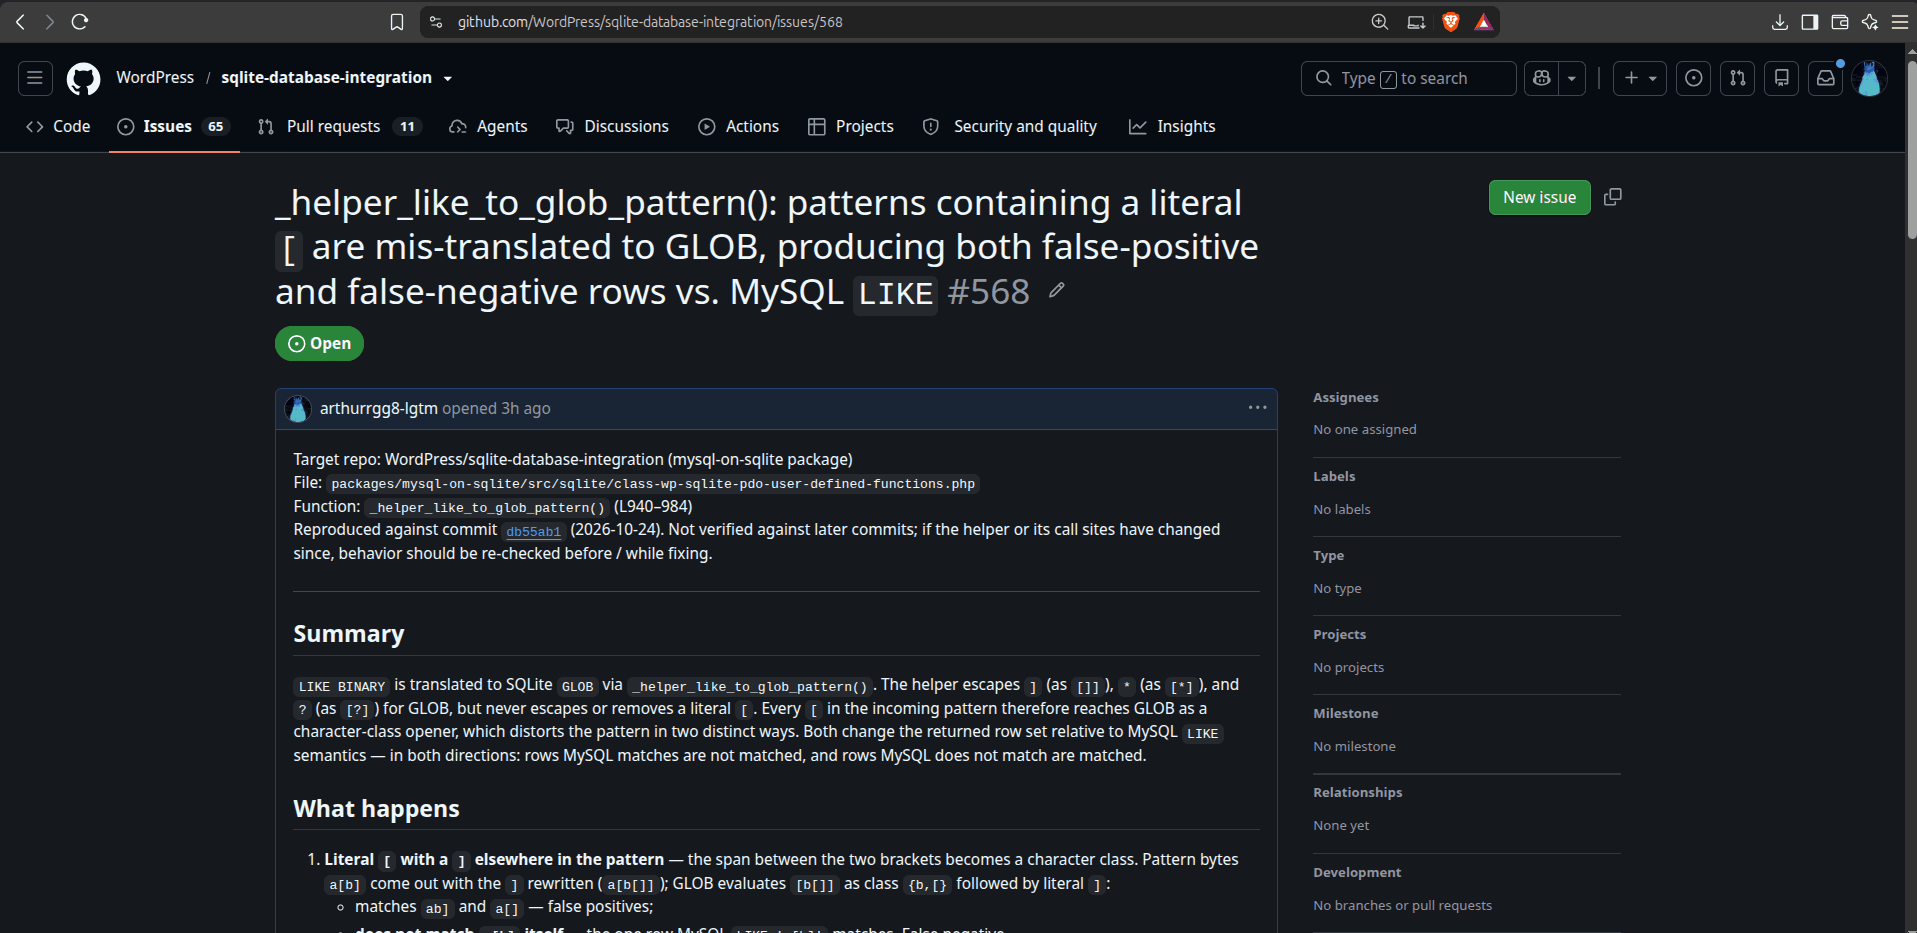Focus the Type to search field
Image resolution: width=1917 pixels, height=933 pixels.
click(x=1408, y=78)
